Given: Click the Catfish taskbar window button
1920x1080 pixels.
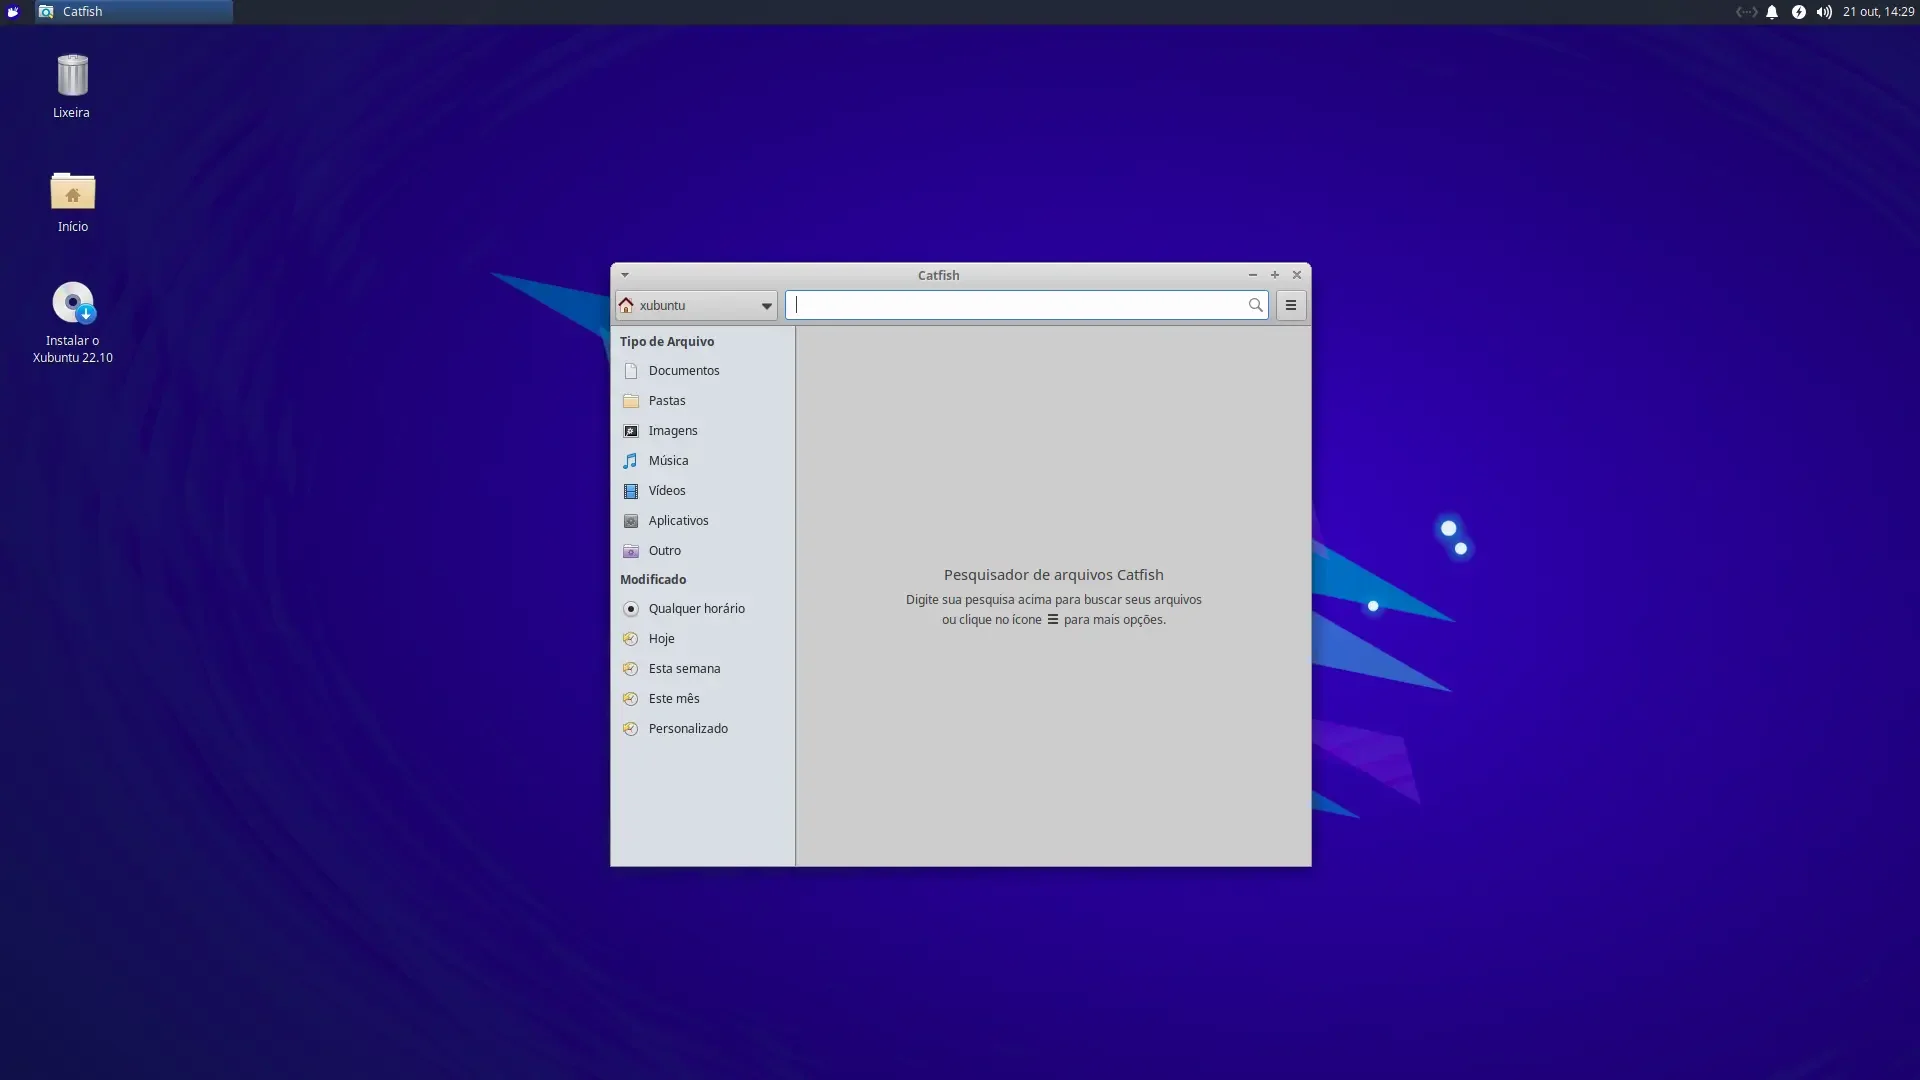Looking at the screenshot, I should pyautogui.click(x=134, y=12).
